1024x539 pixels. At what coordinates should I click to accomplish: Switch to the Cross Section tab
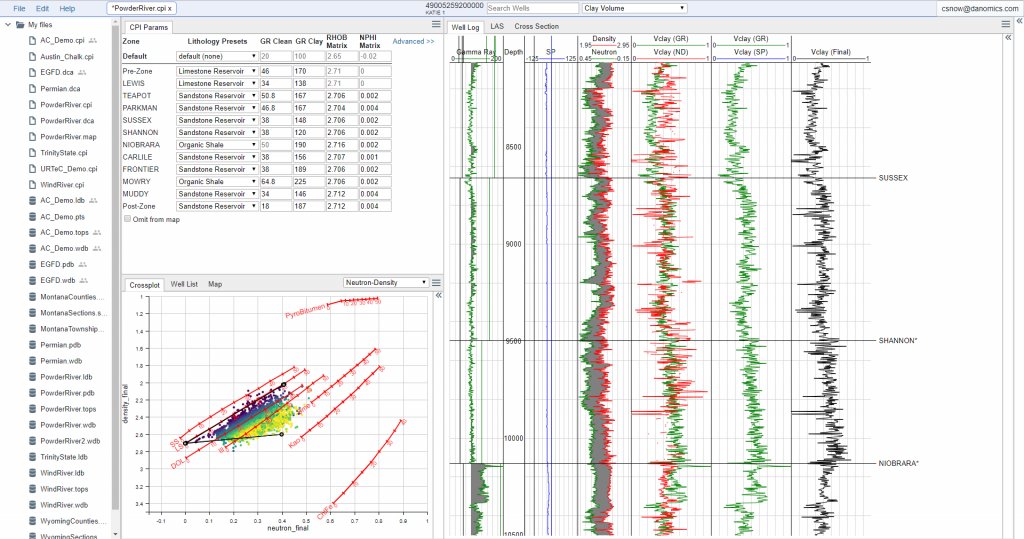(x=536, y=26)
